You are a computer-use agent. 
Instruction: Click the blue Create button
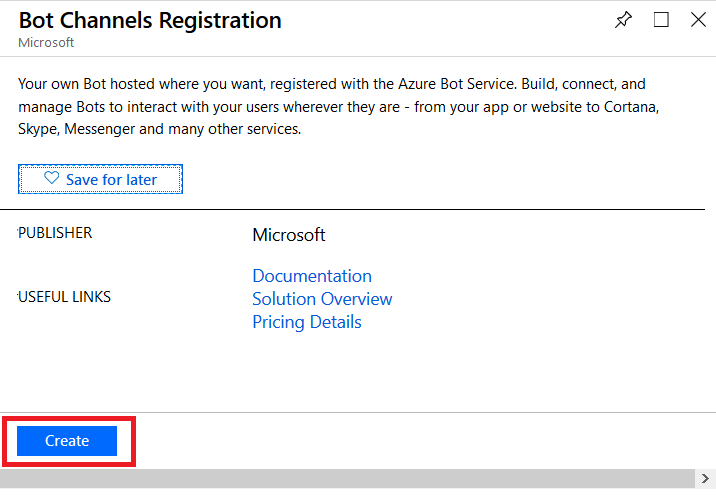tap(67, 441)
